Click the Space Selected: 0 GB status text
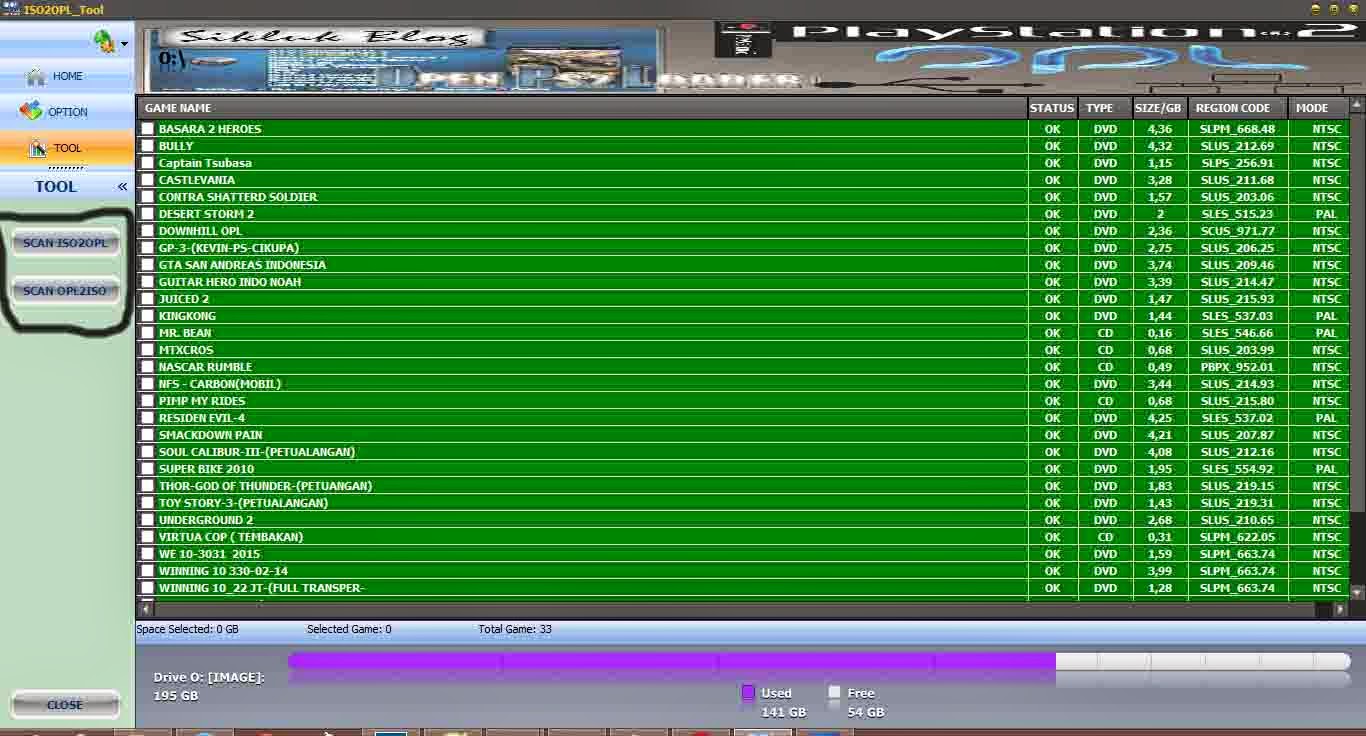Image resolution: width=1366 pixels, height=736 pixels. 188,630
